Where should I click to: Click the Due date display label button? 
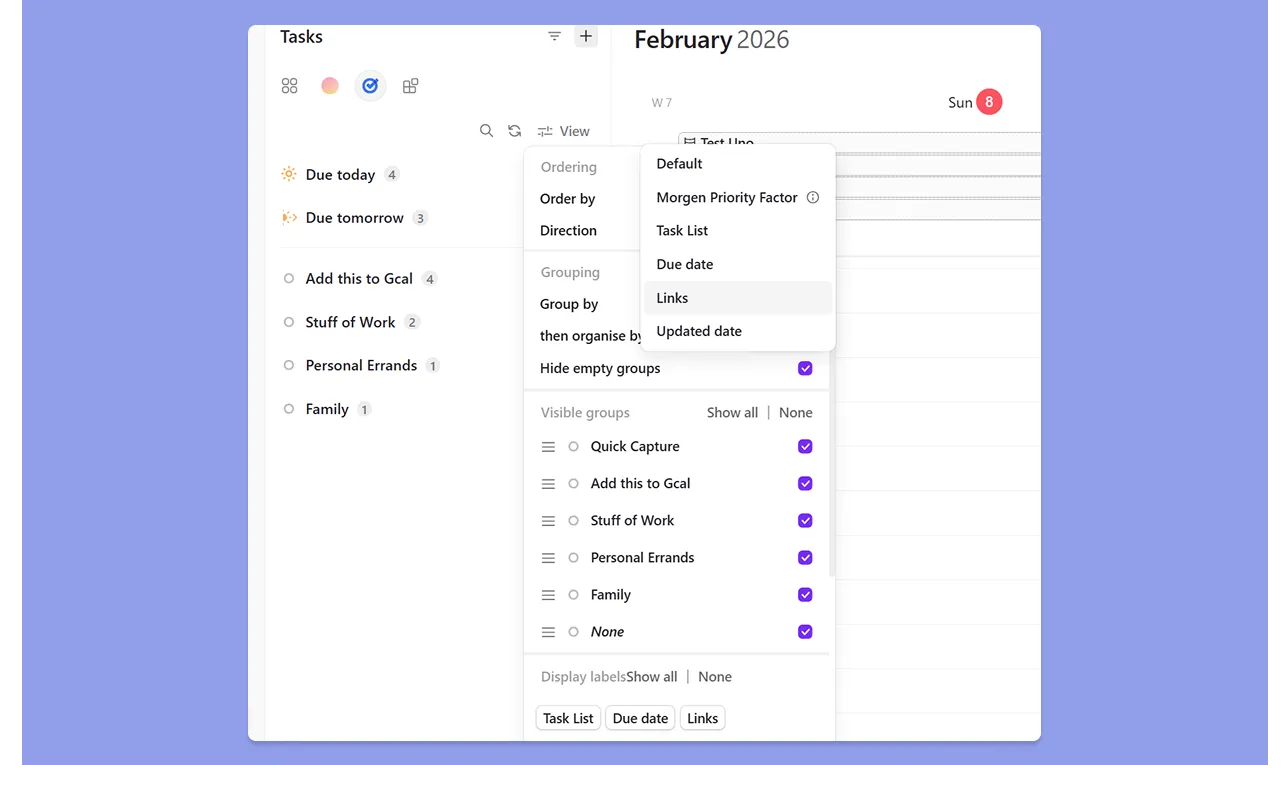point(639,717)
